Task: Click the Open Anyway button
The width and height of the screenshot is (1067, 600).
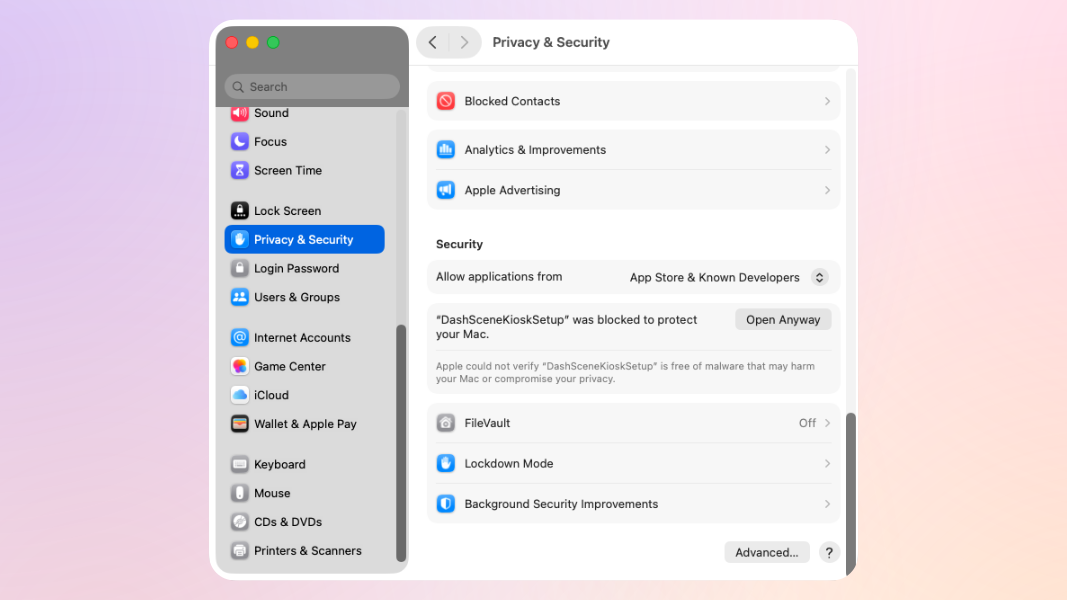Action: [x=783, y=320]
